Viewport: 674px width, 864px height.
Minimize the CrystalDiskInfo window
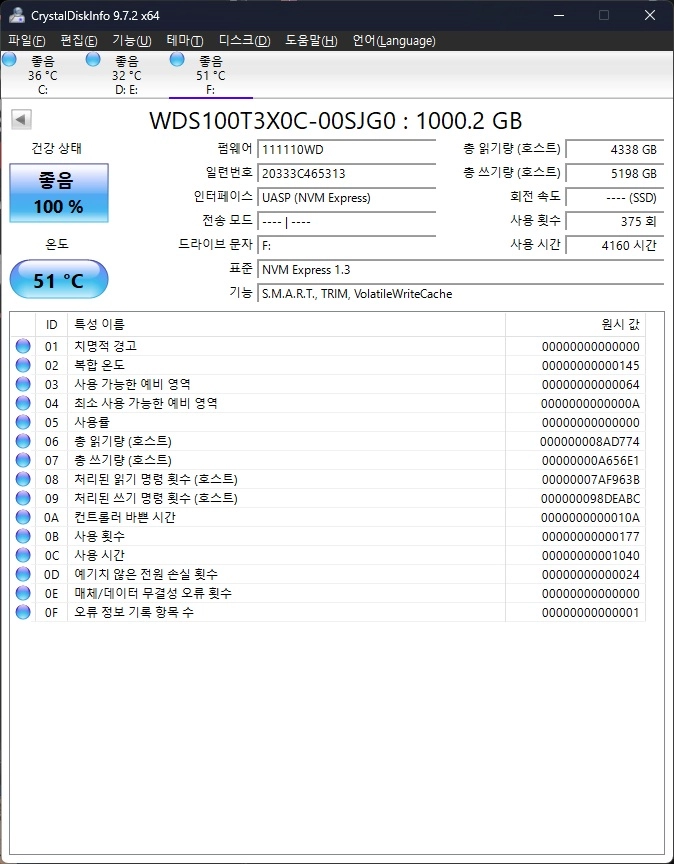tap(558, 15)
